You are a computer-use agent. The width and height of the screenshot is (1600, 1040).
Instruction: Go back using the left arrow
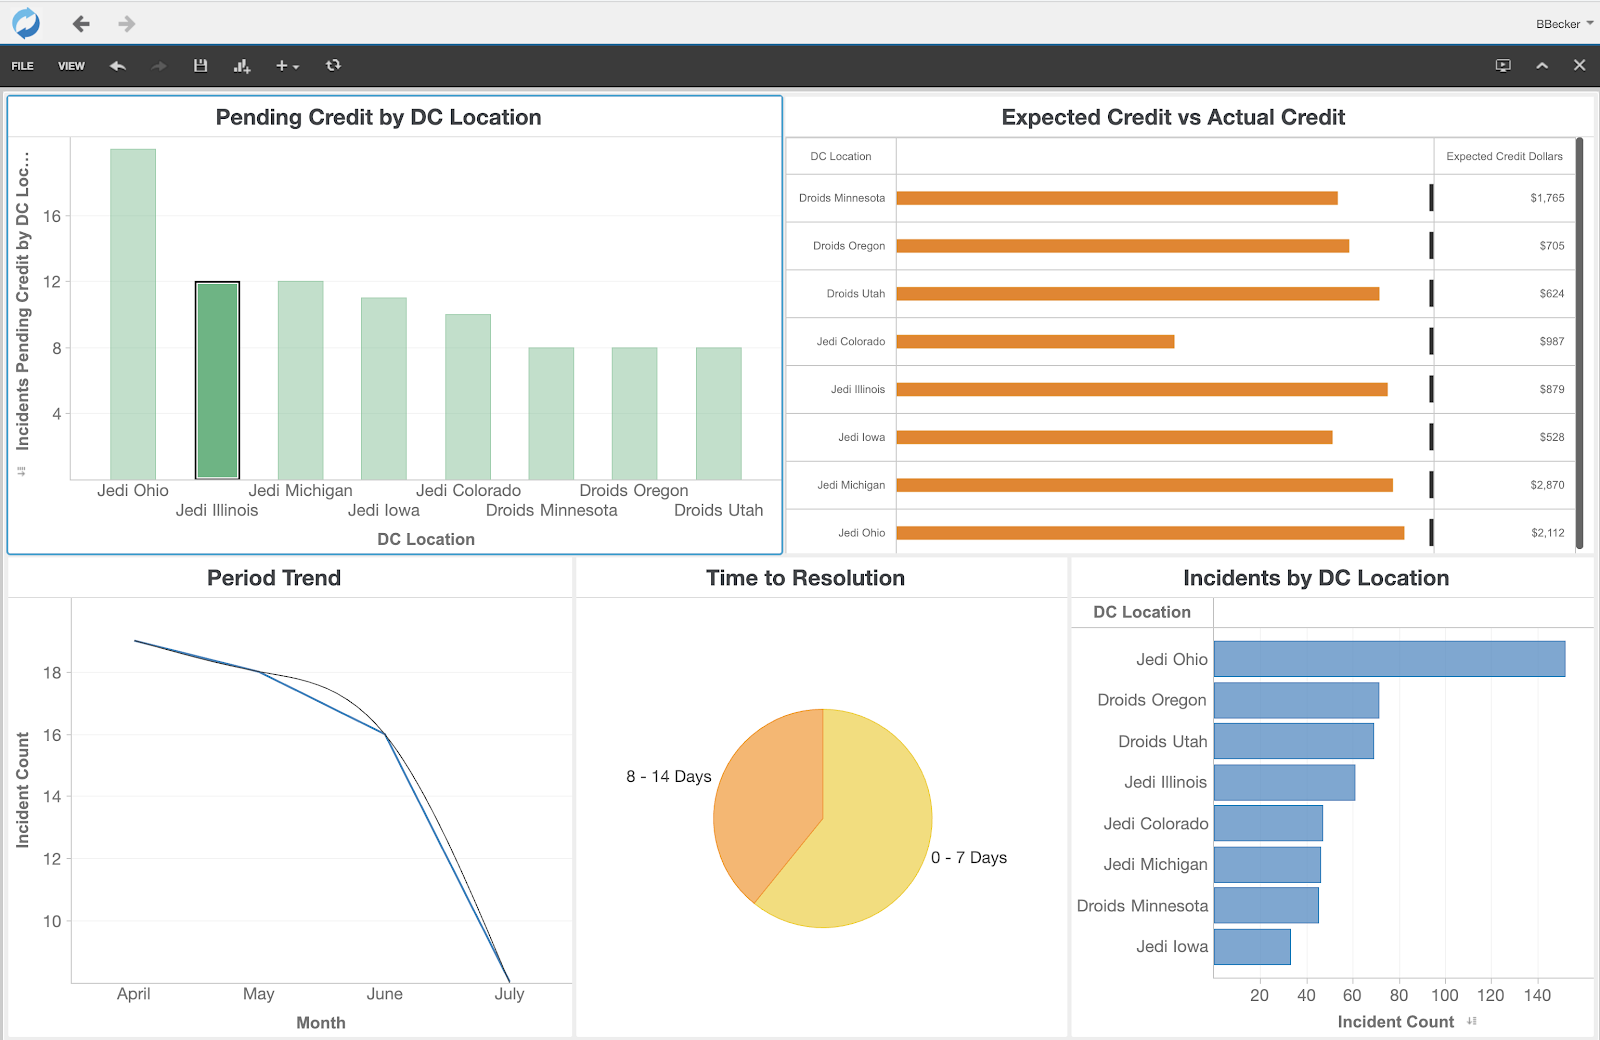(x=82, y=23)
